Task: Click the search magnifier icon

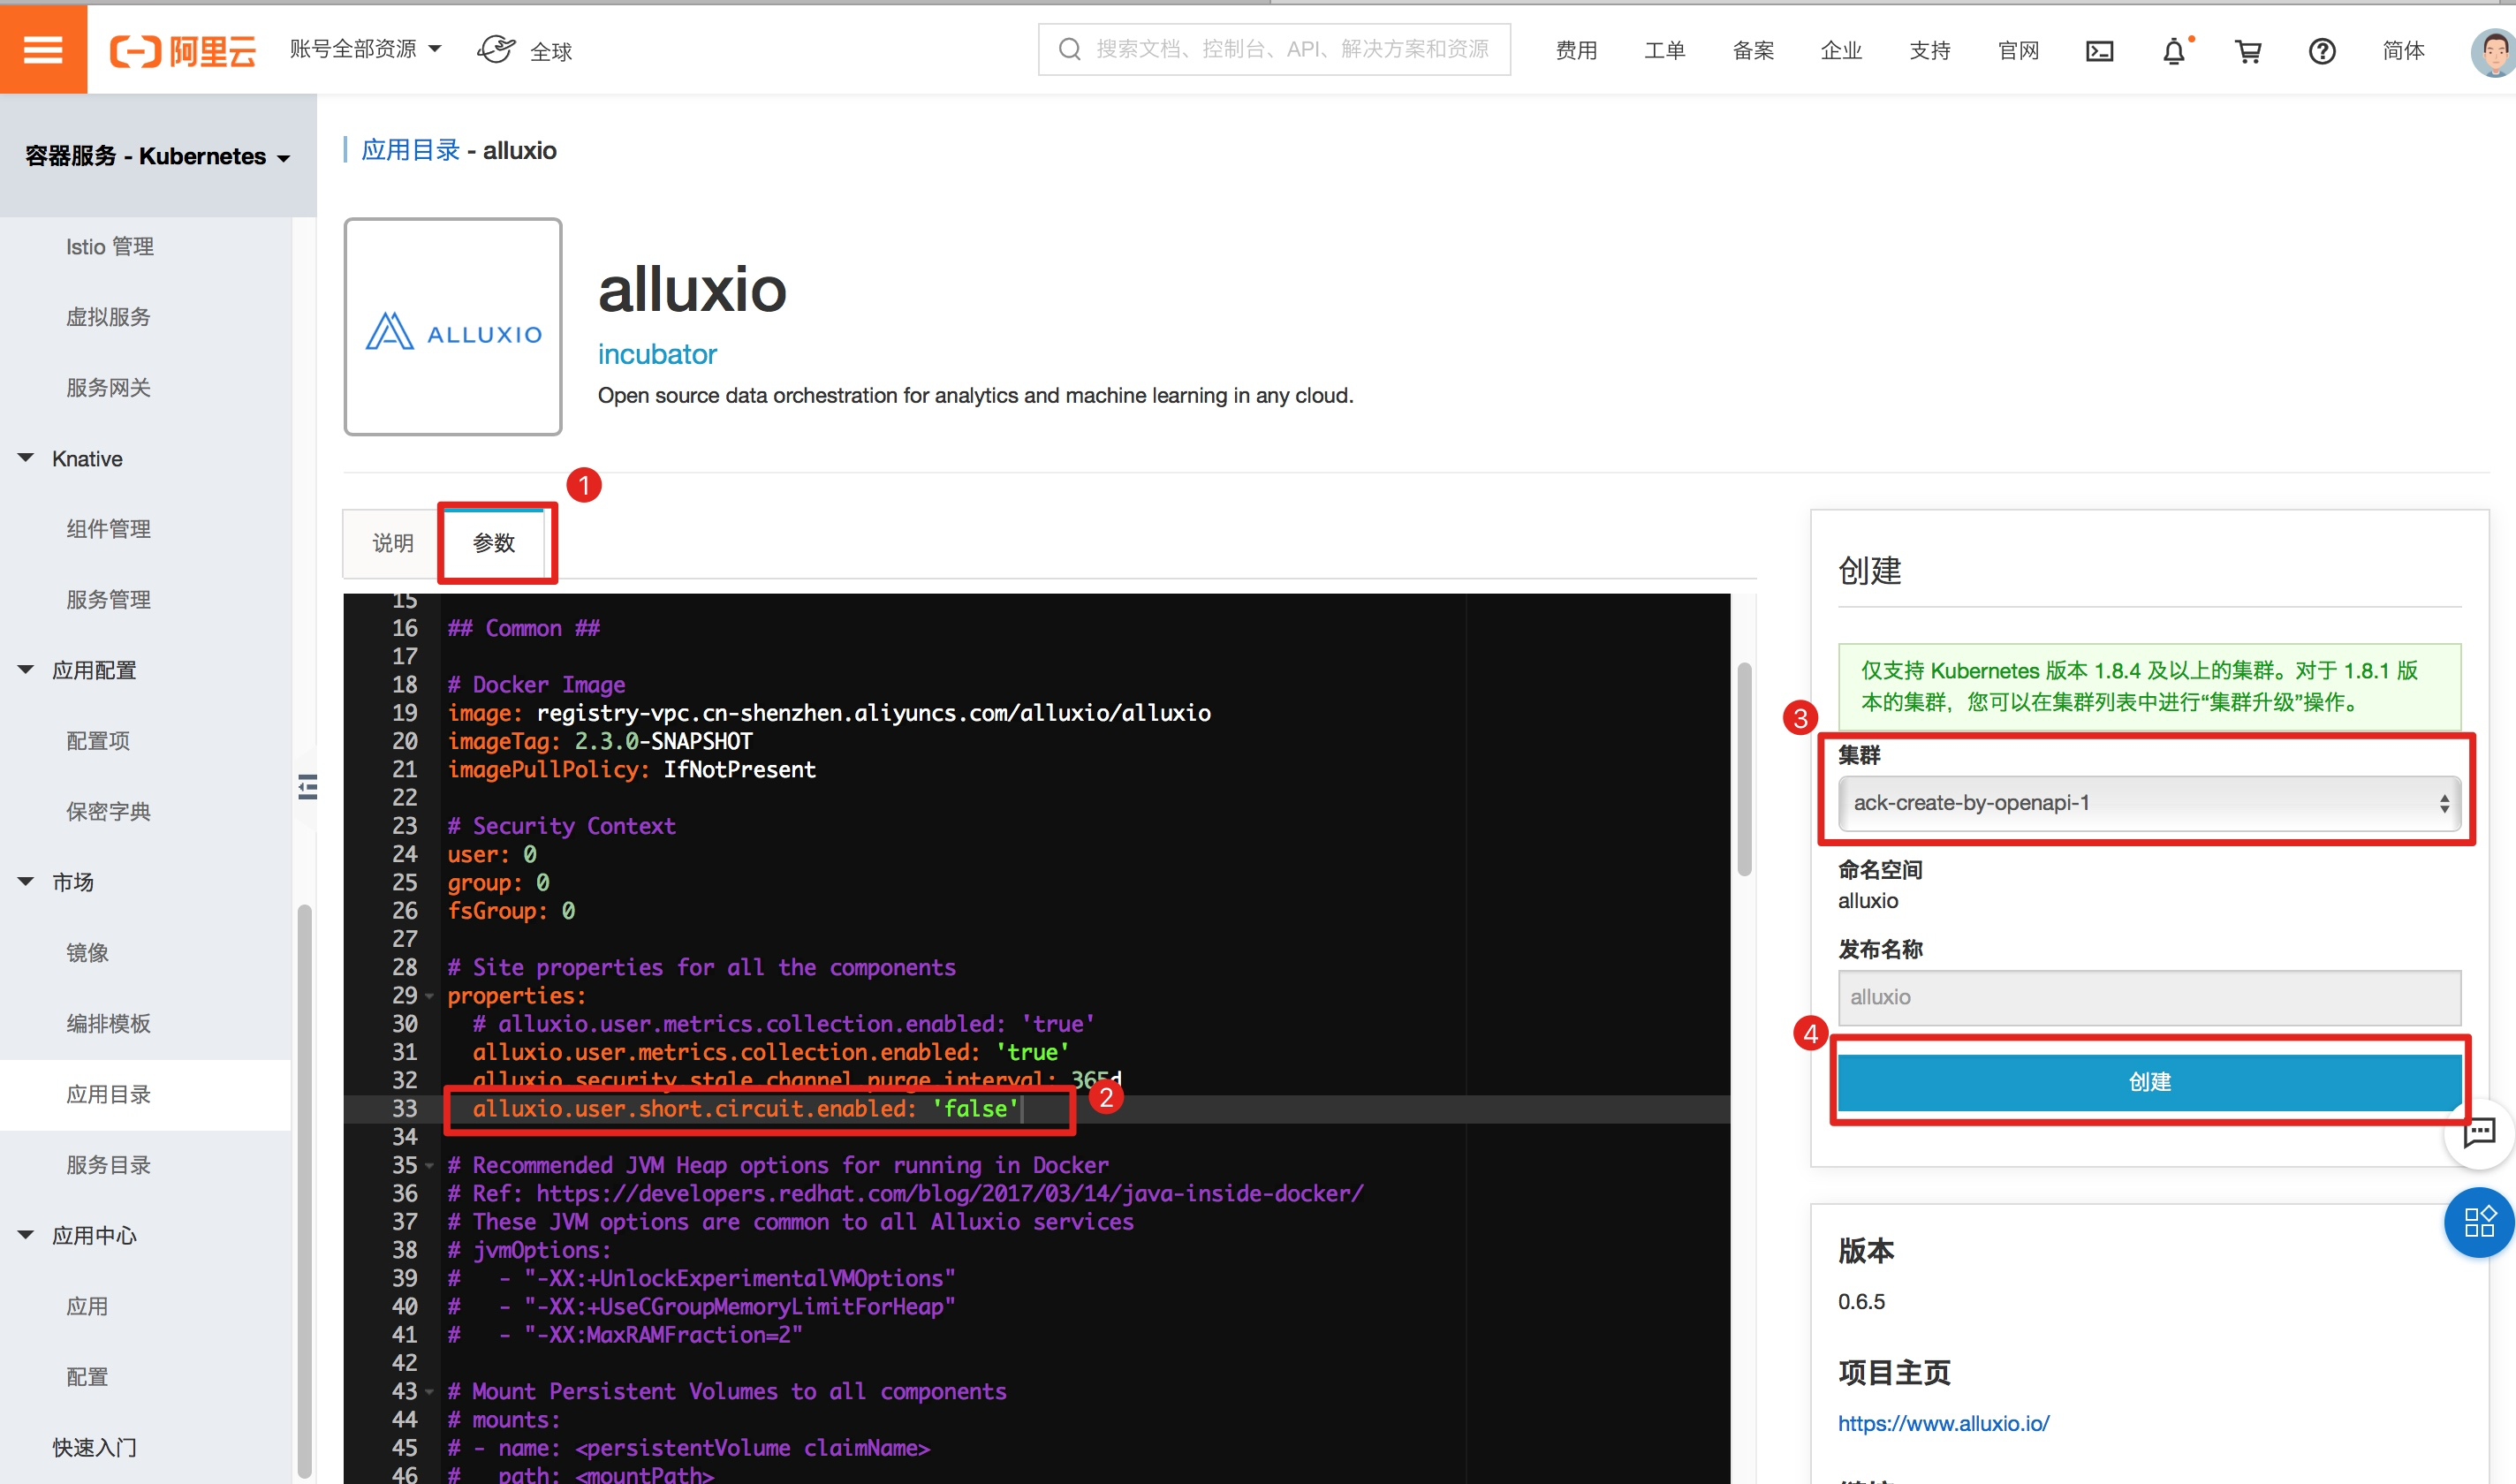Action: pos(1069,49)
